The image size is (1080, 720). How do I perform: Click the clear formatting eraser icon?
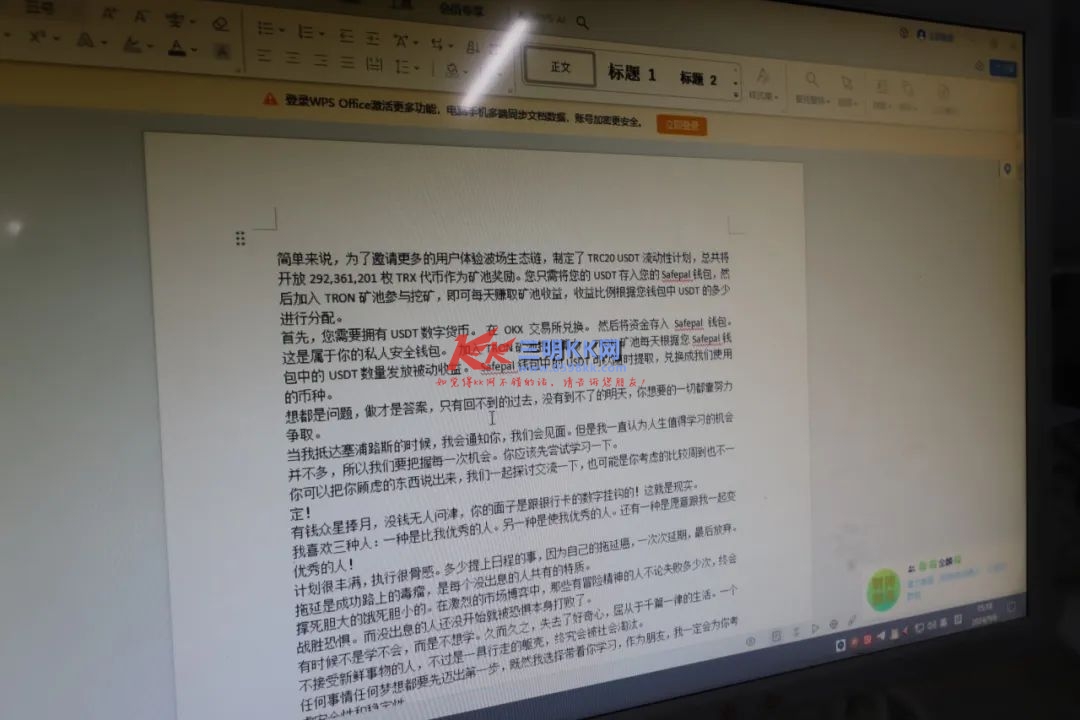219,23
